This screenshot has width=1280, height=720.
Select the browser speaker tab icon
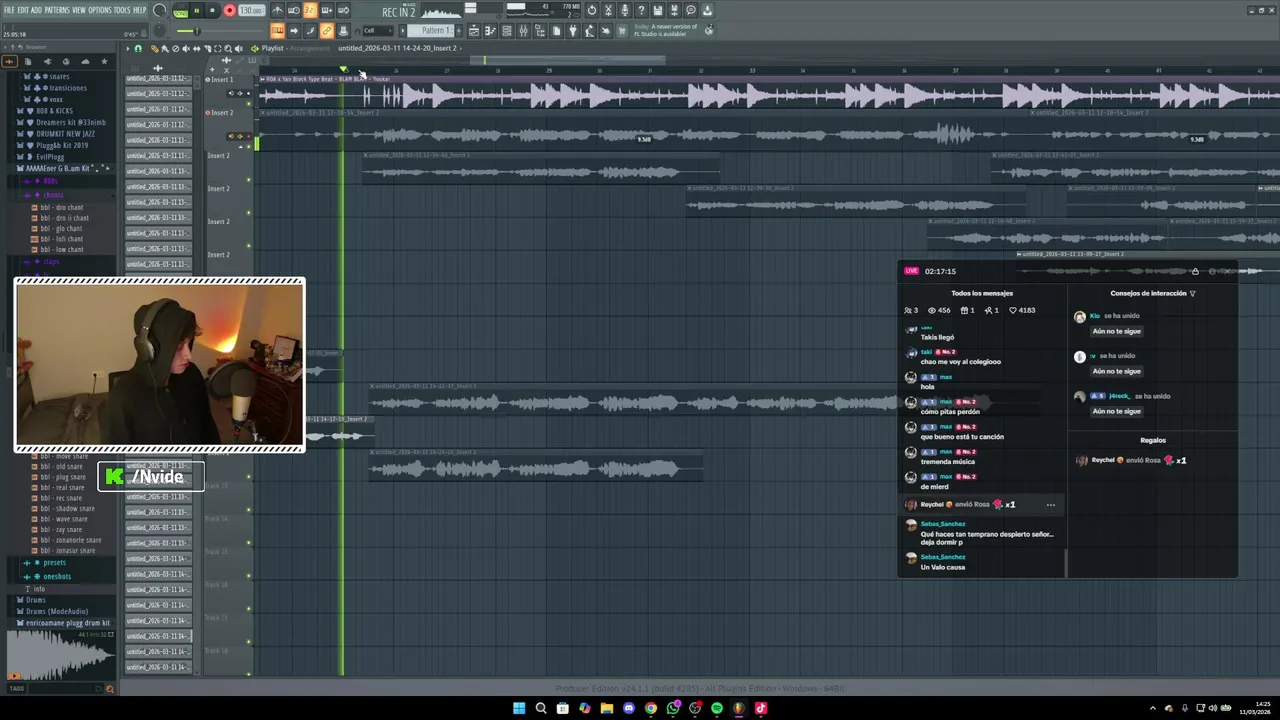pyautogui.click(x=48, y=61)
